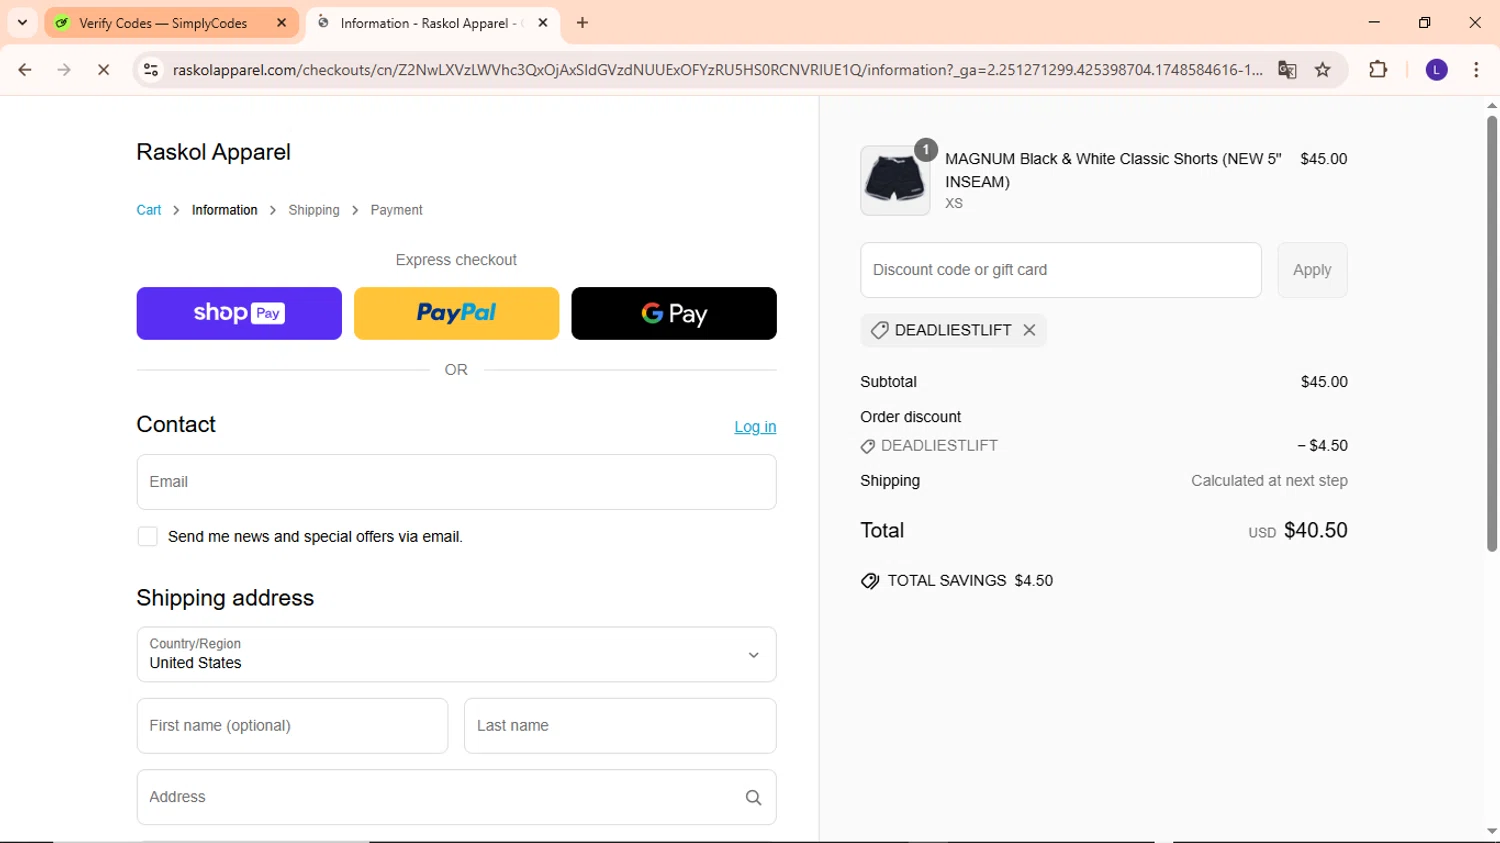Screen dimensions: 1500x843
Task: Open the Chrome three-dot menu
Action: coord(1476,70)
